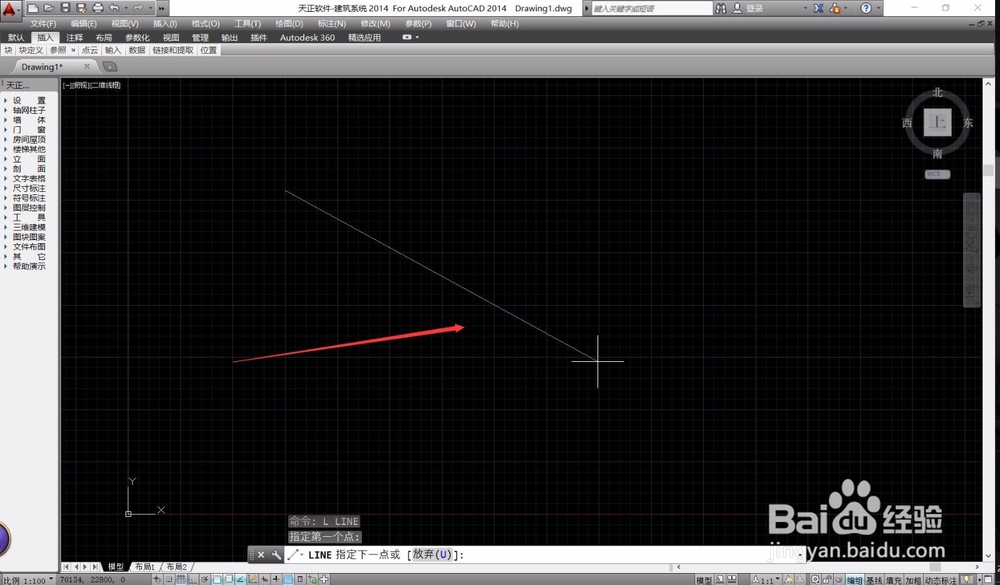The image size is (1000, 585).
Task: Close the command line with X
Action: [261, 555]
